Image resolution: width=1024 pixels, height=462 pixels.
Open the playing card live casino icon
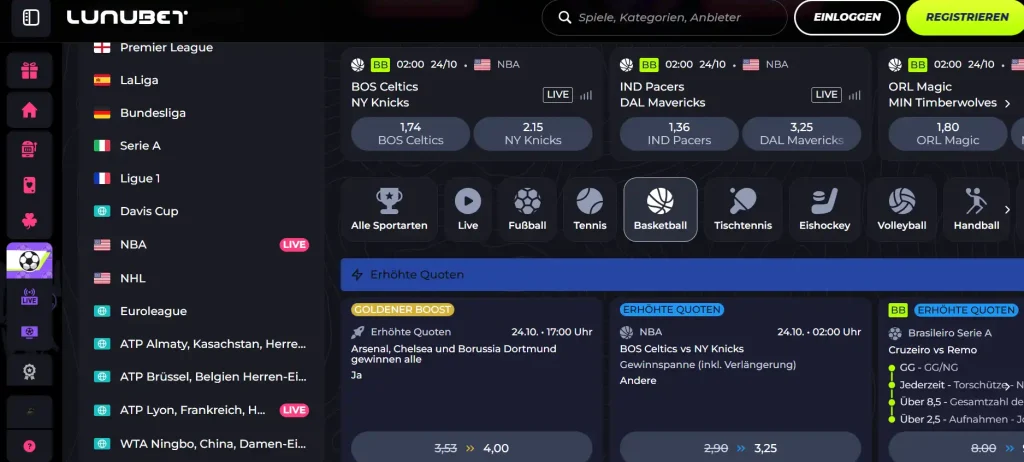click(29, 186)
